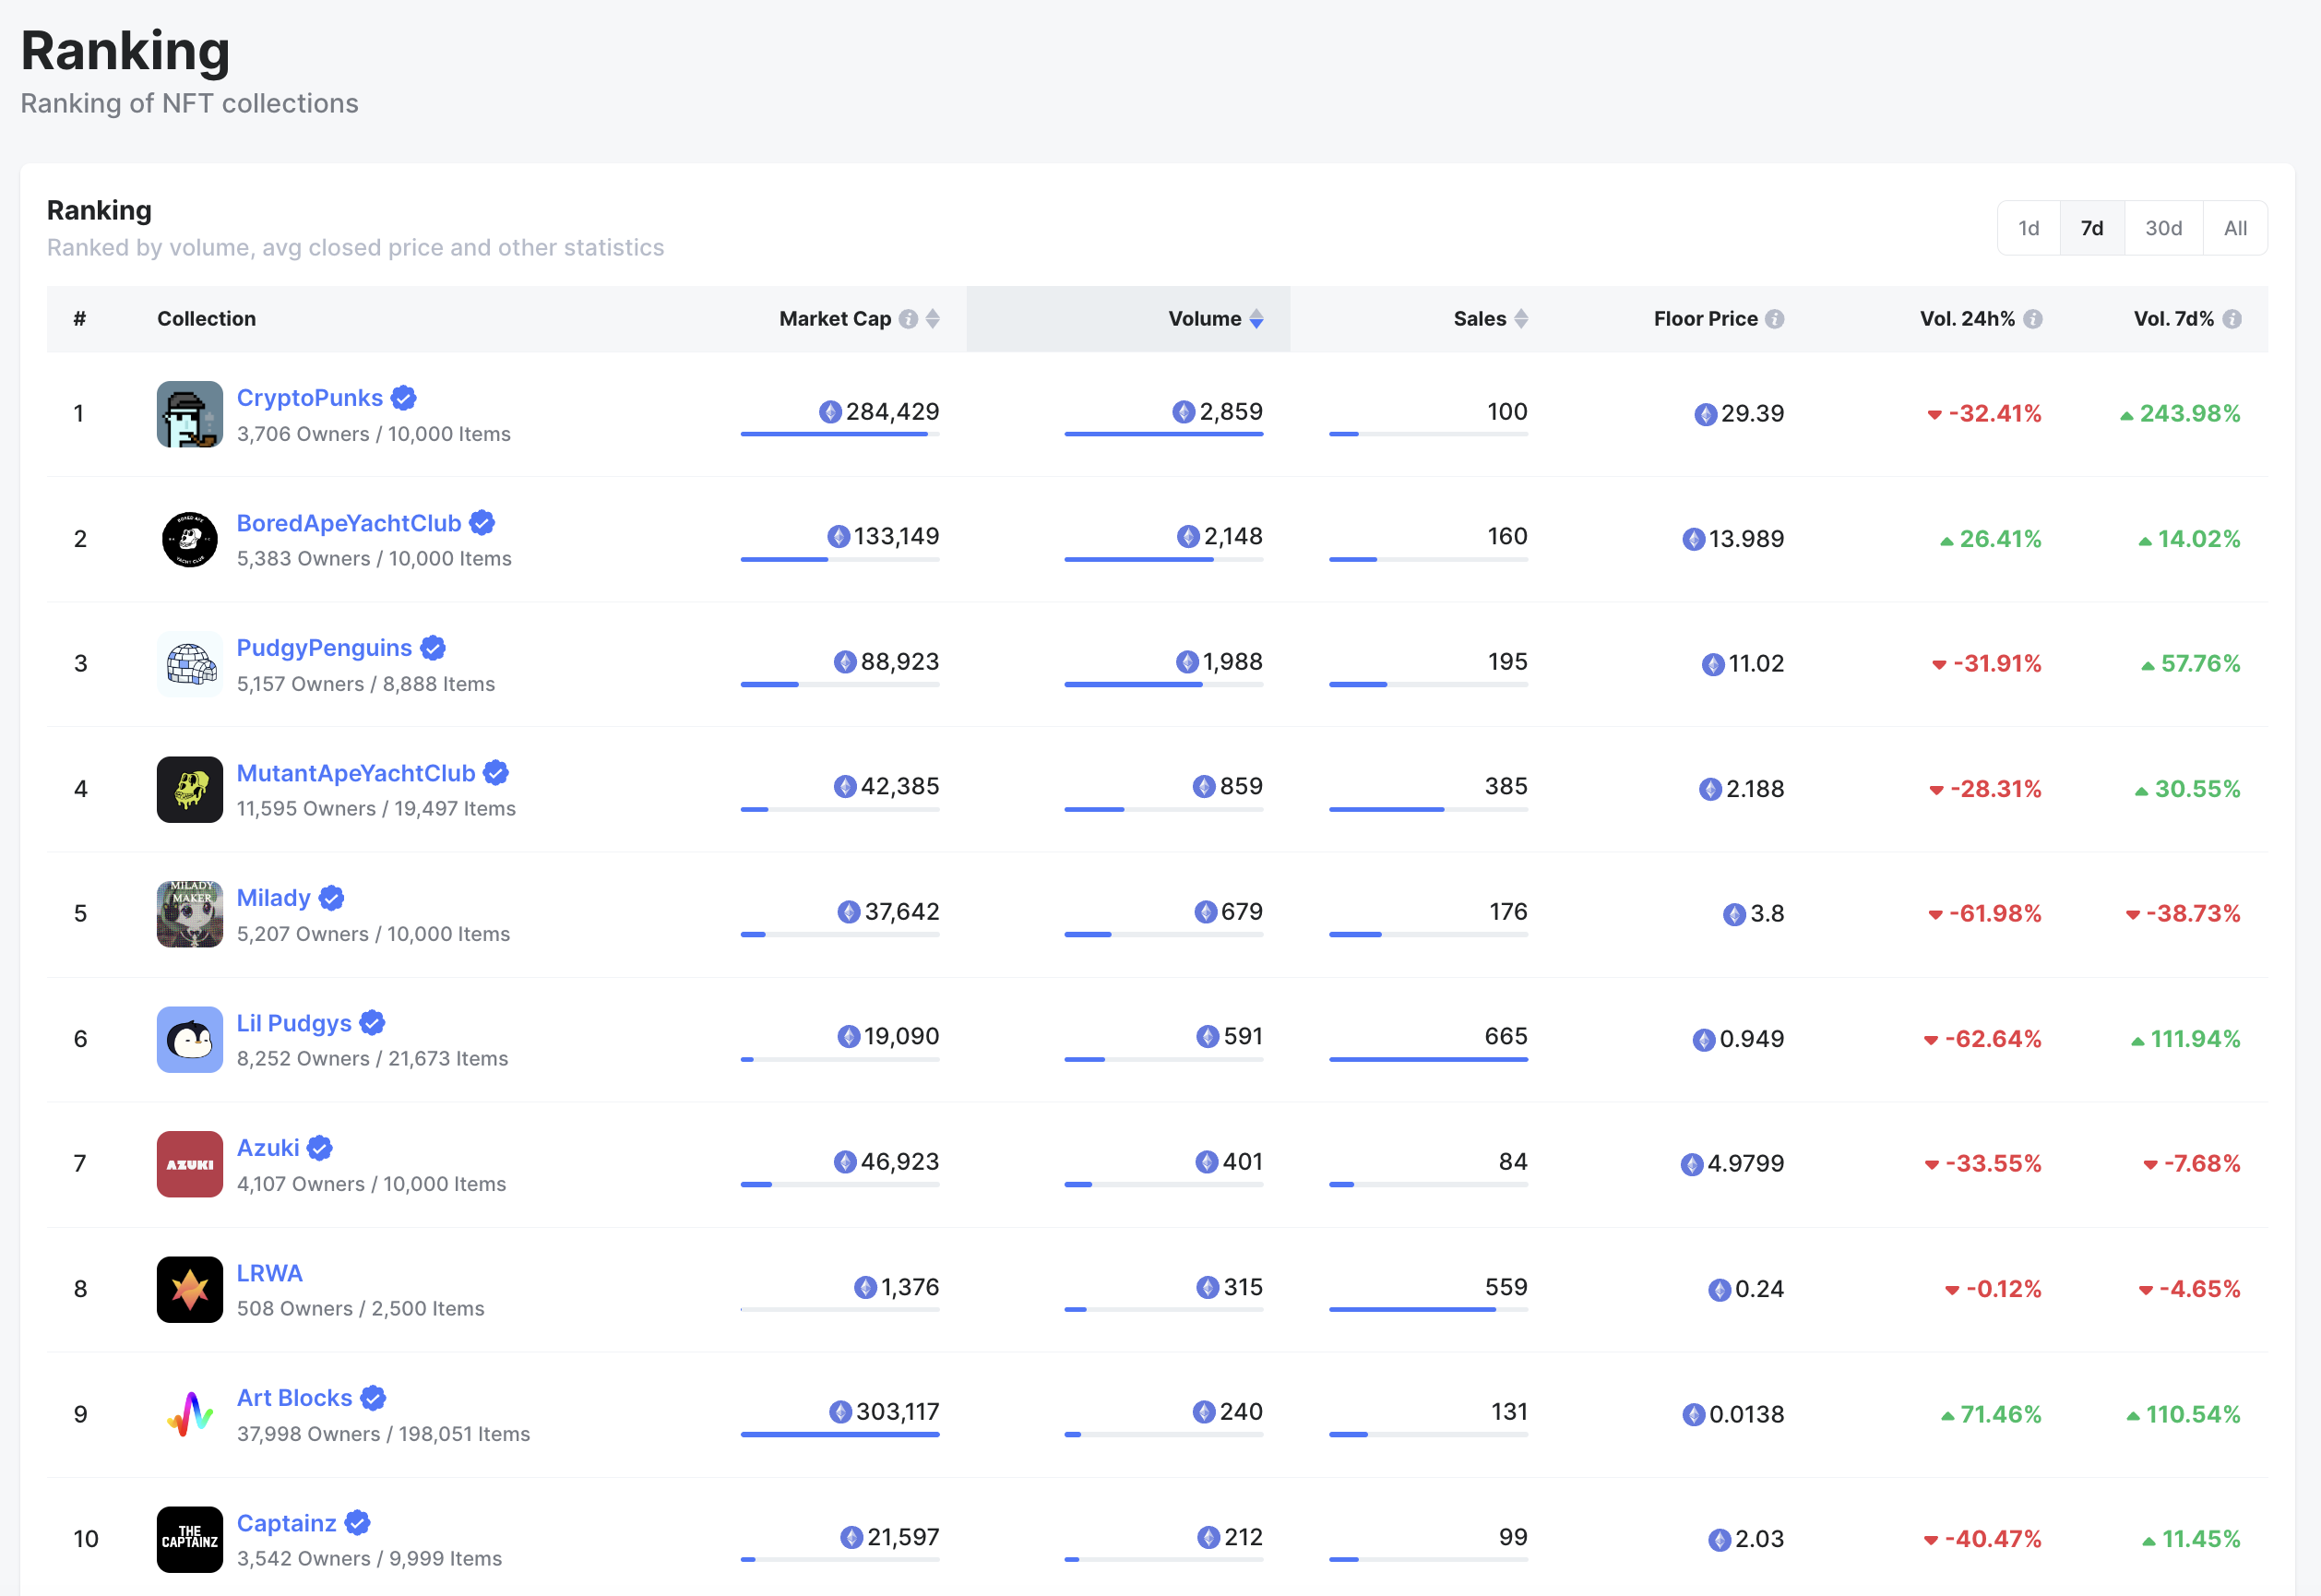Click the Collection column header
Screen dimensions: 2321x1596
pyautogui.click(x=206, y=319)
